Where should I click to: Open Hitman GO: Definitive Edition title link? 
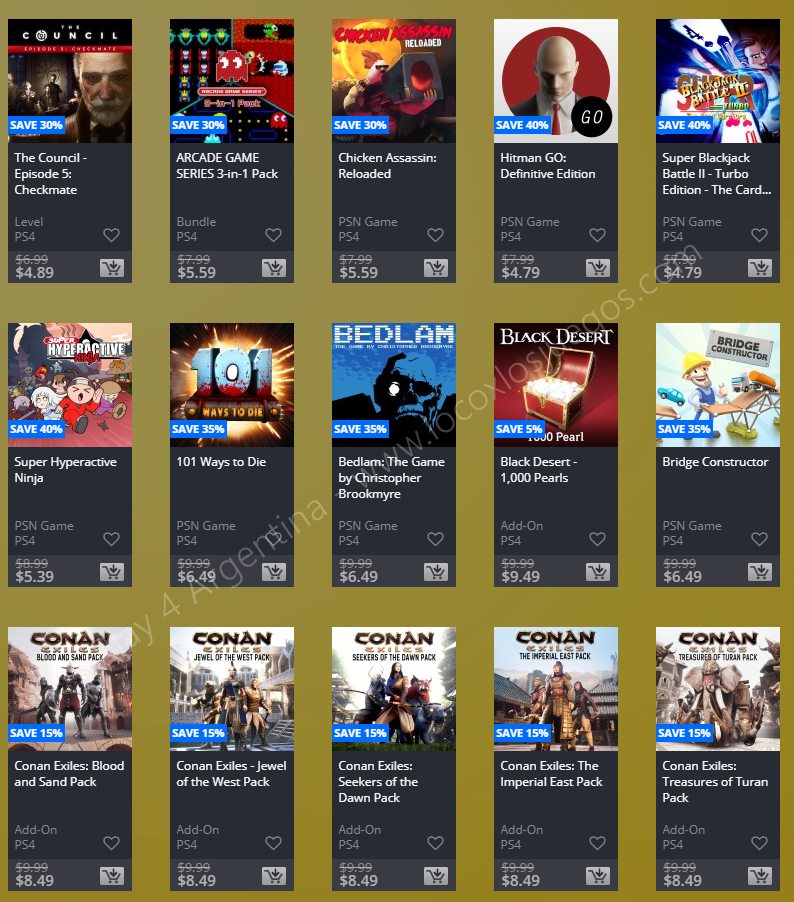pyautogui.click(x=548, y=166)
